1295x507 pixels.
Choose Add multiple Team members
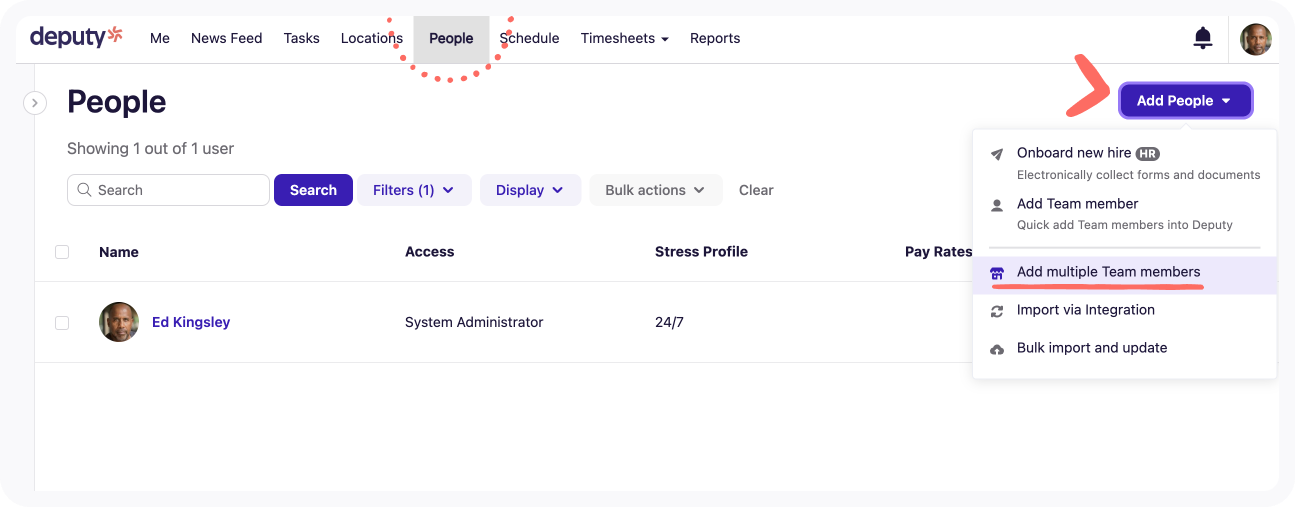[x=1125, y=273]
